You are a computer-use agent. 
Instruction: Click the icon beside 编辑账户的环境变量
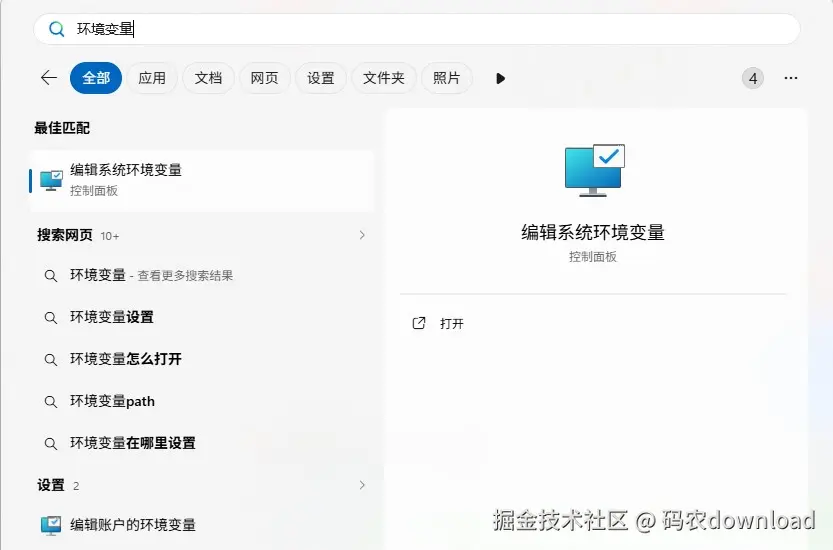coord(51,525)
